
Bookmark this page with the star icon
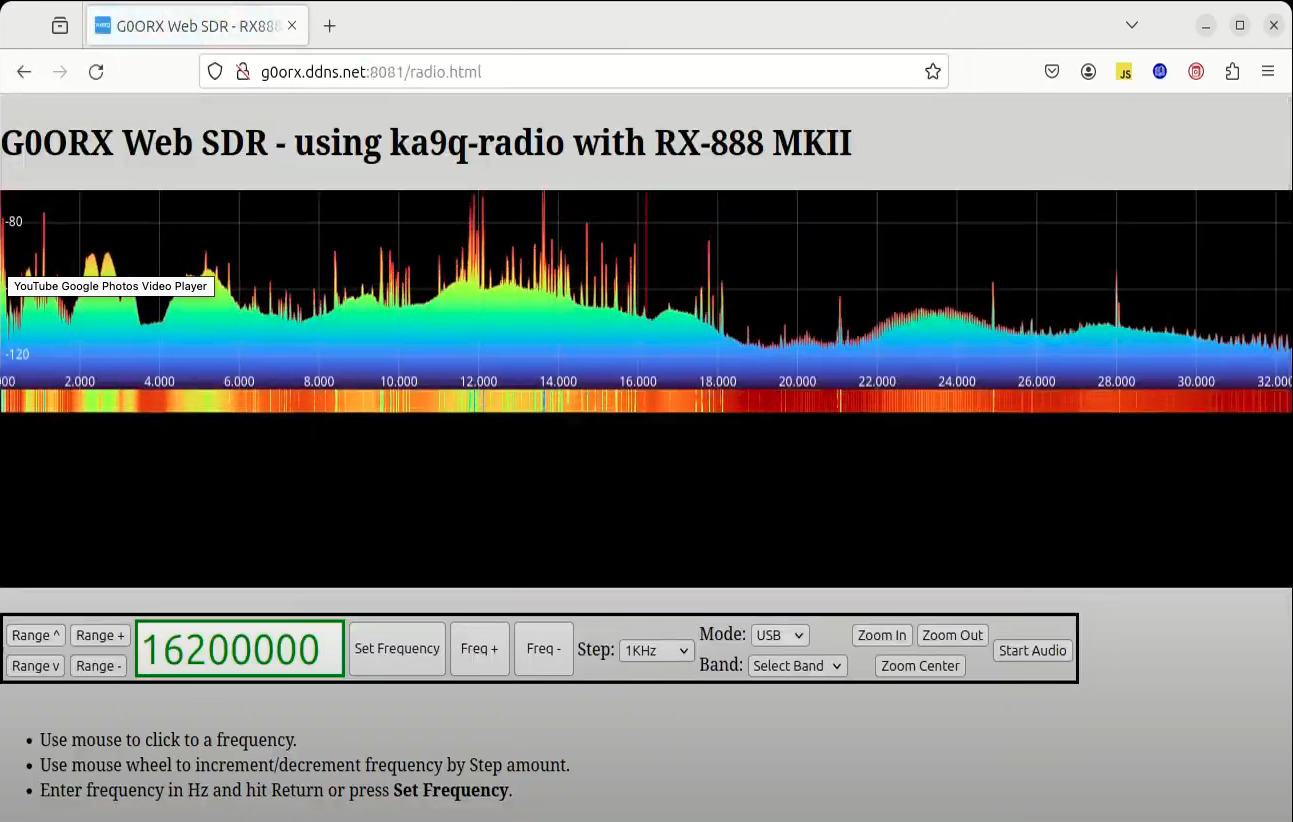pos(932,72)
